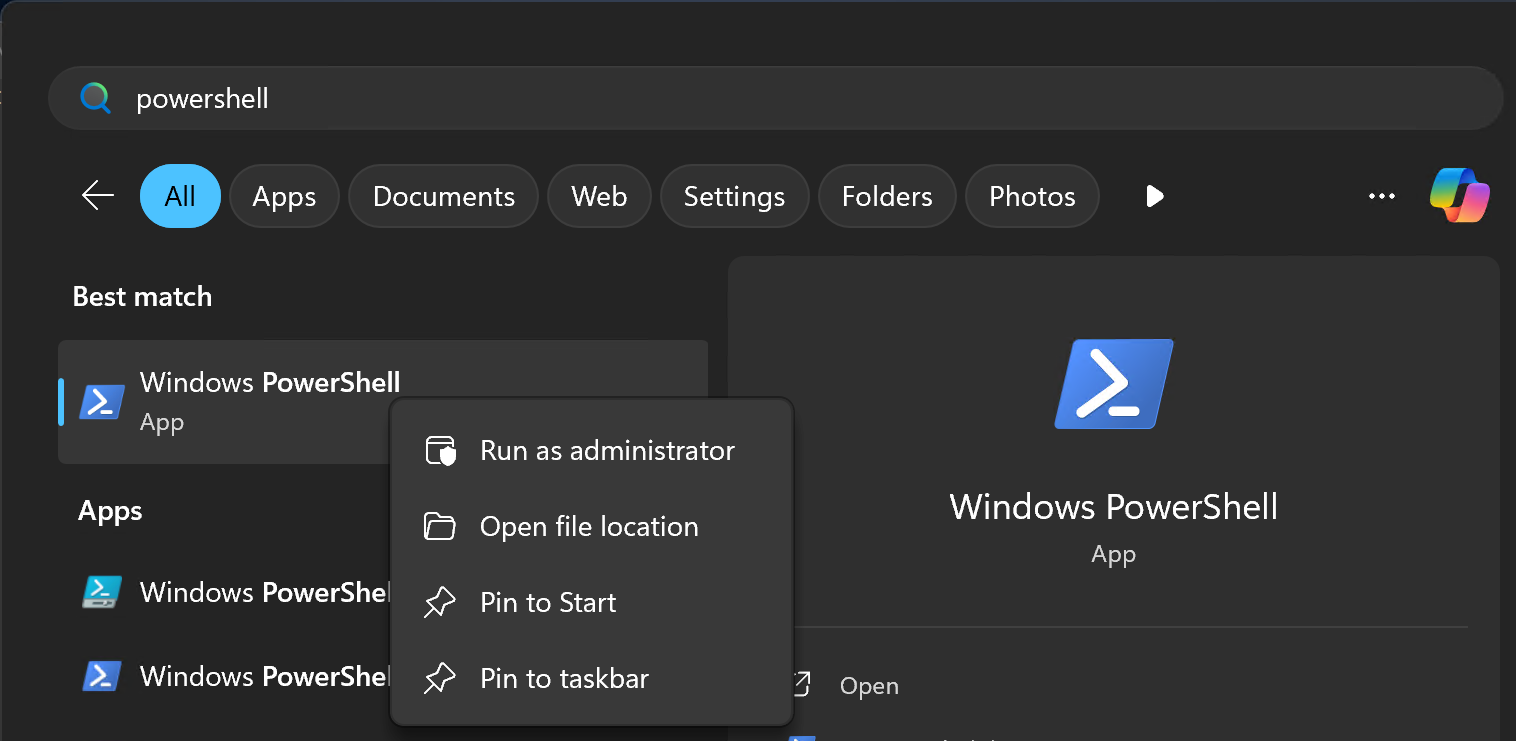Click the magnifier icon in the search bar
Screen dimensions: 1516x741
pos(95,98)
